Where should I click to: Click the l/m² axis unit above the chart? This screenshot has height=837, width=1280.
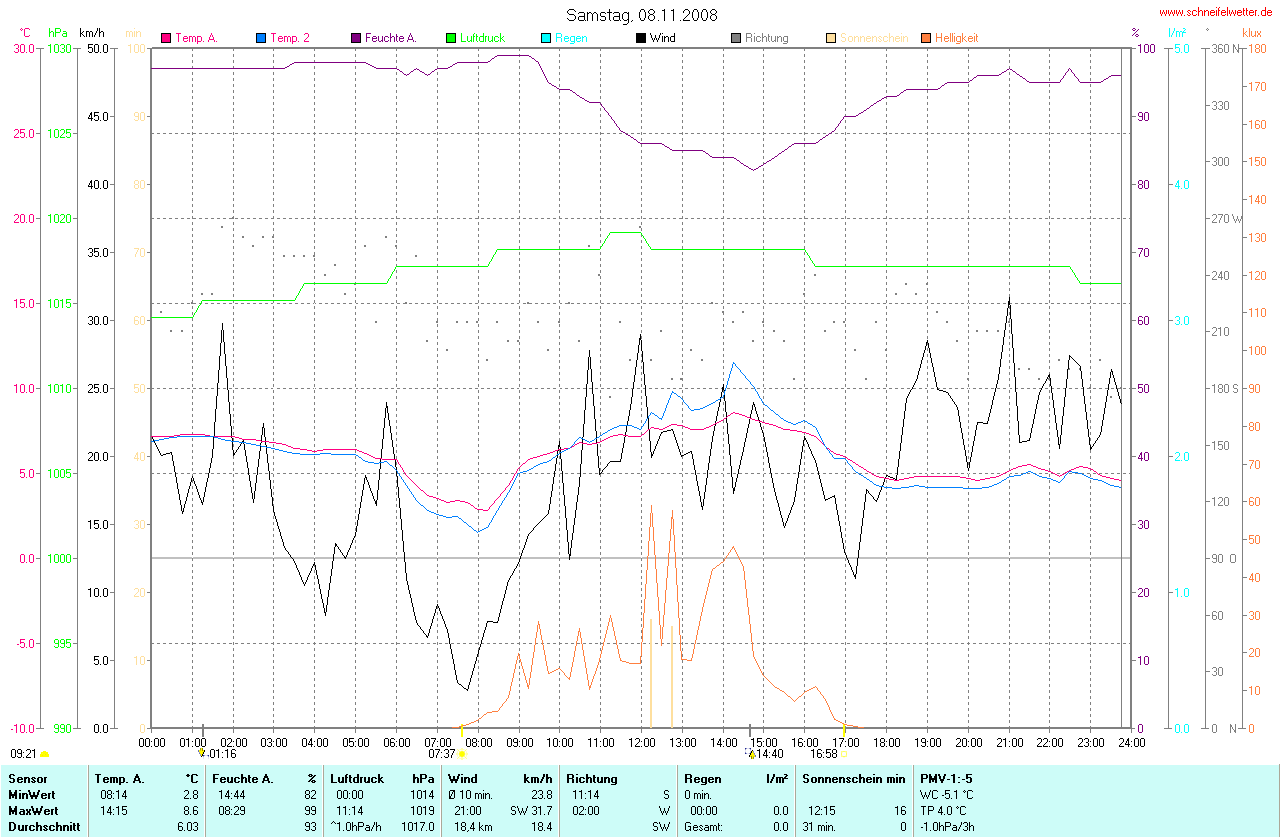pyautogui.click(x=1177, y=33)
